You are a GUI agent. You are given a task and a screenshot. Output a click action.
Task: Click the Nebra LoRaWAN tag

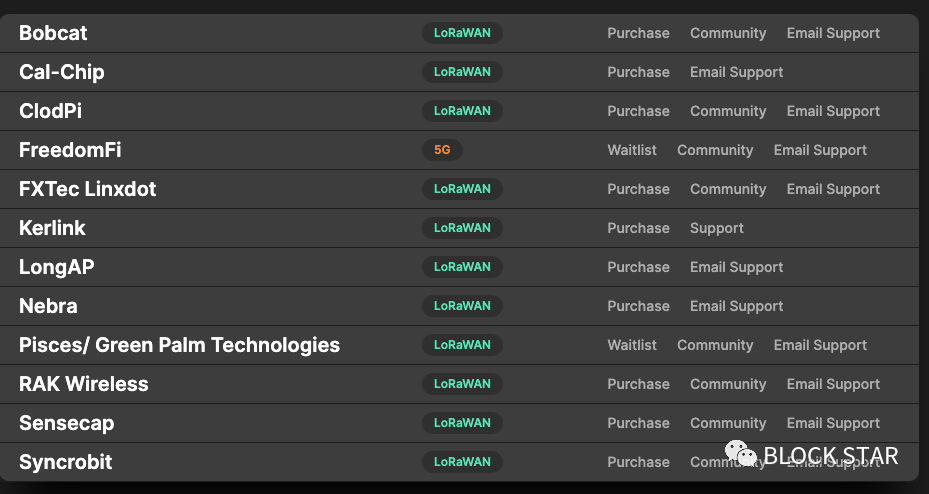(462, 306)
